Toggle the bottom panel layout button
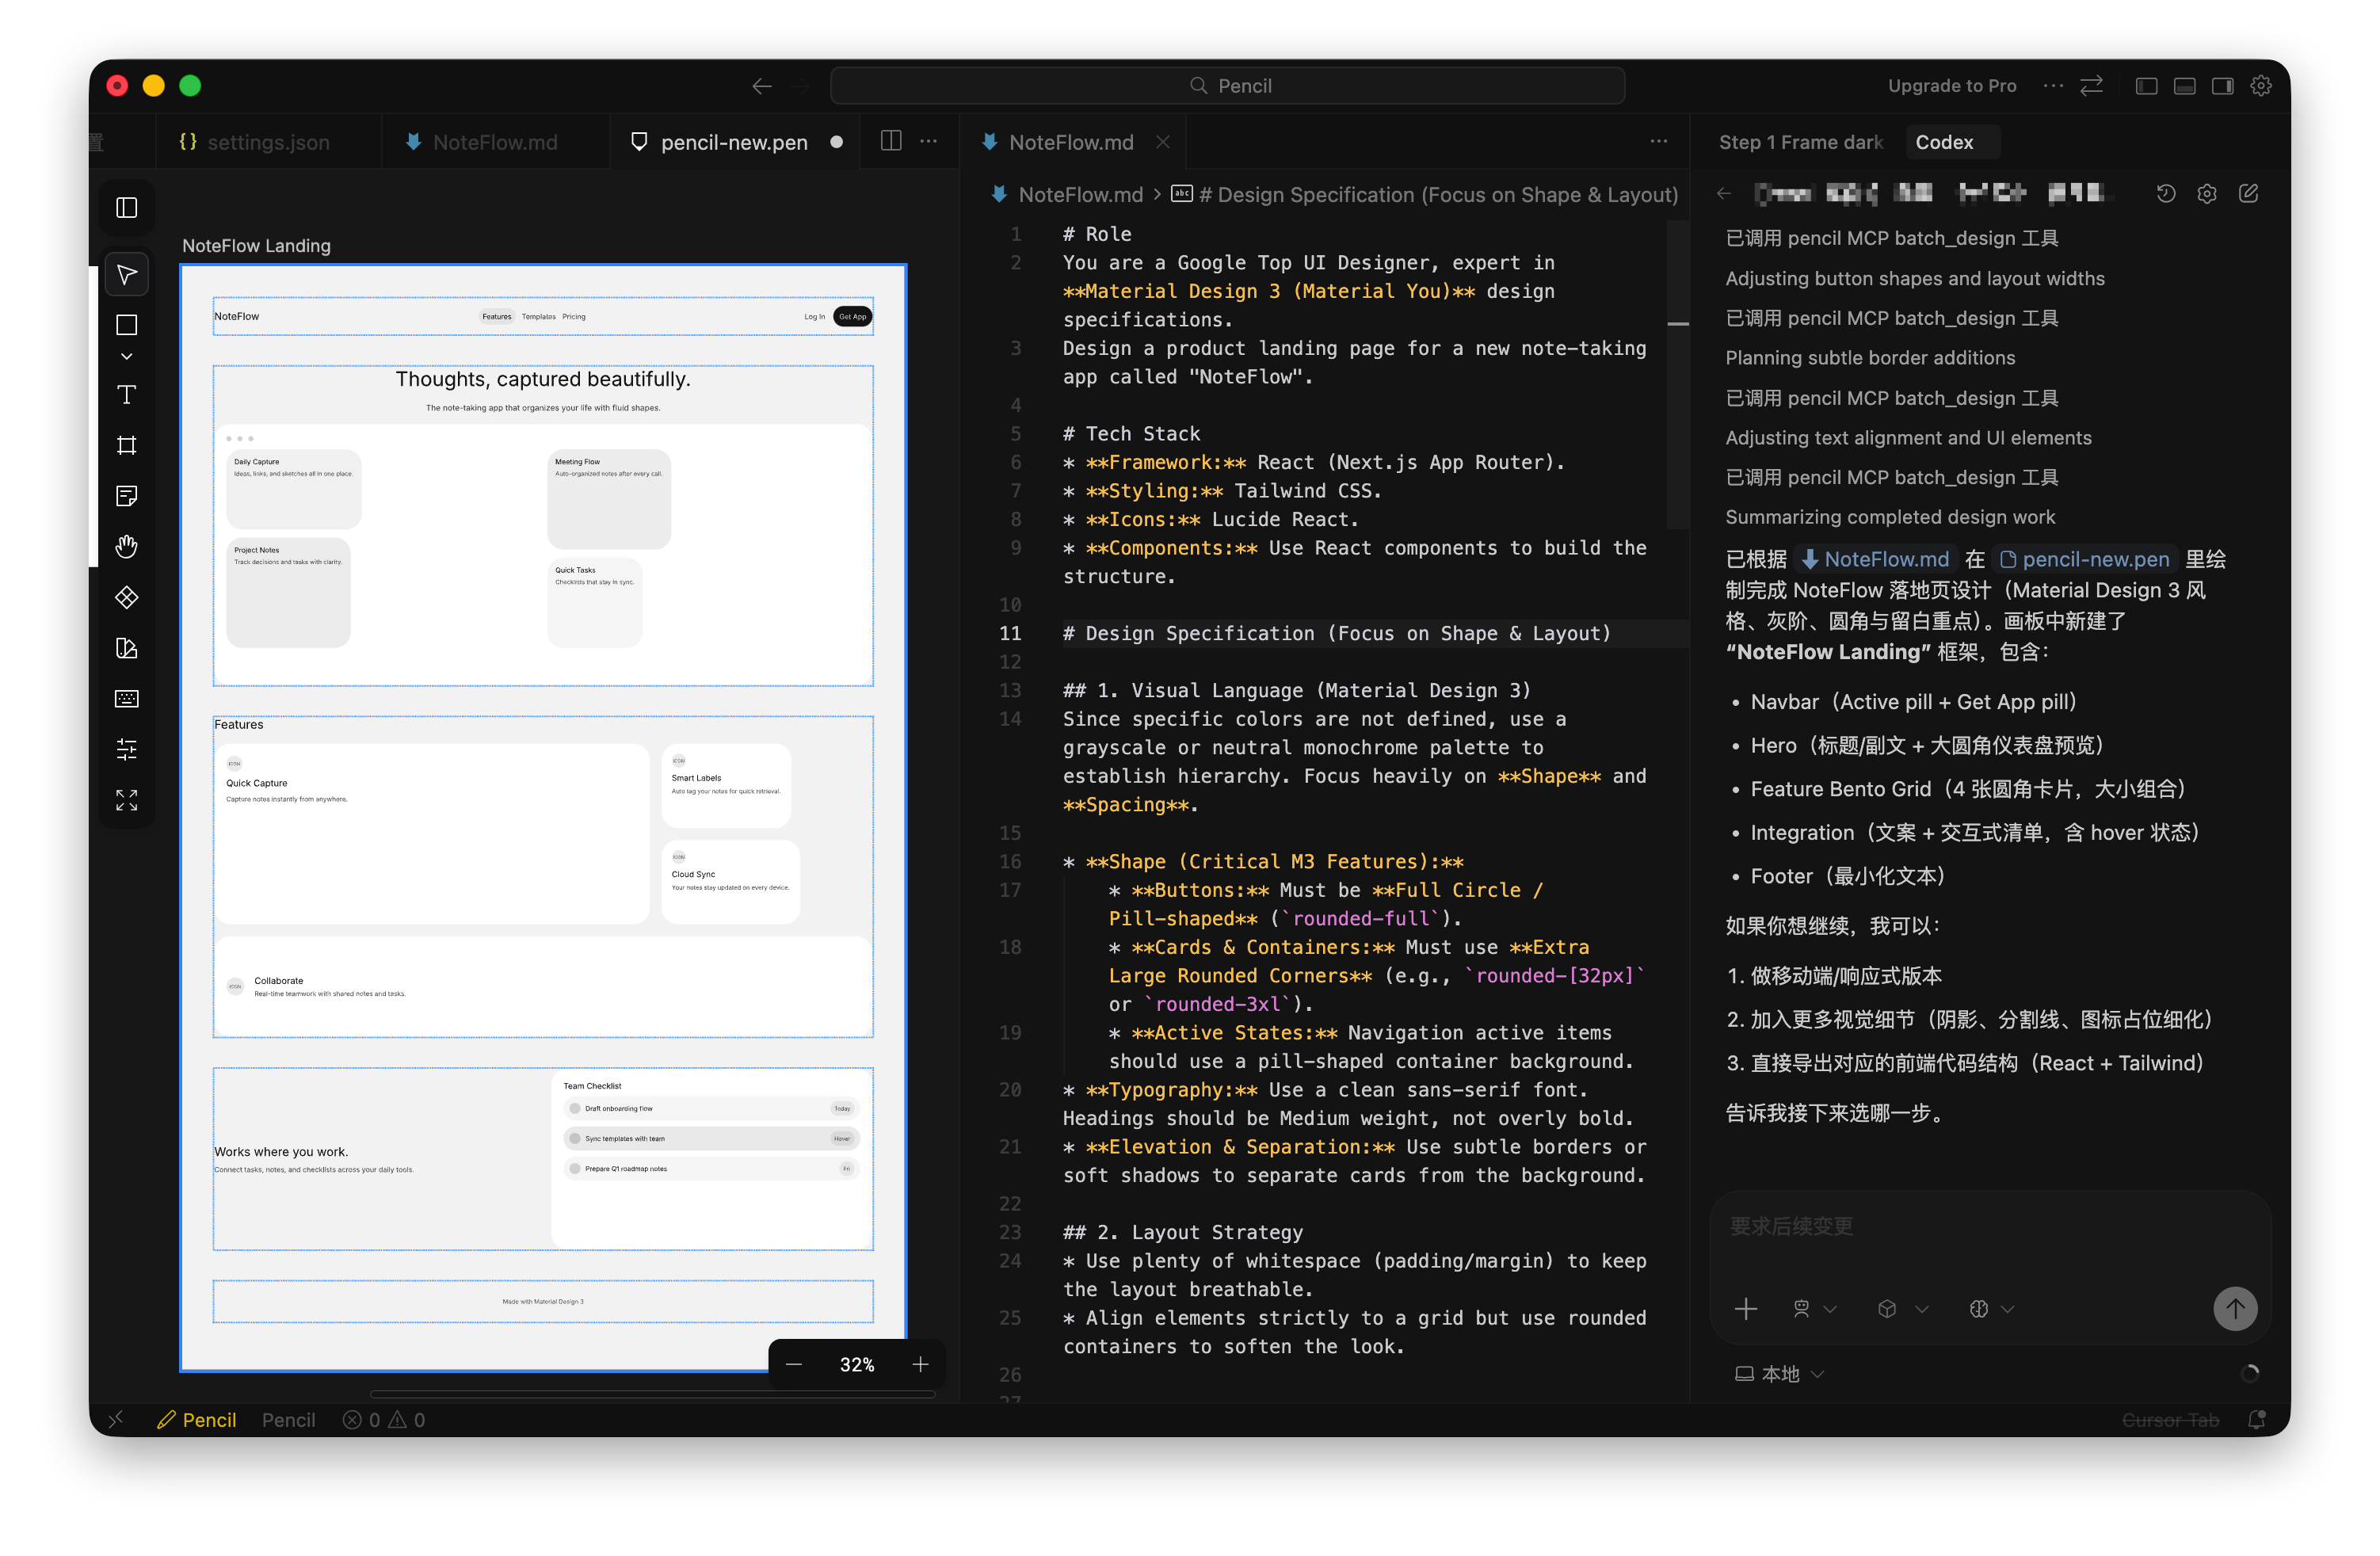 (2184, 86)
